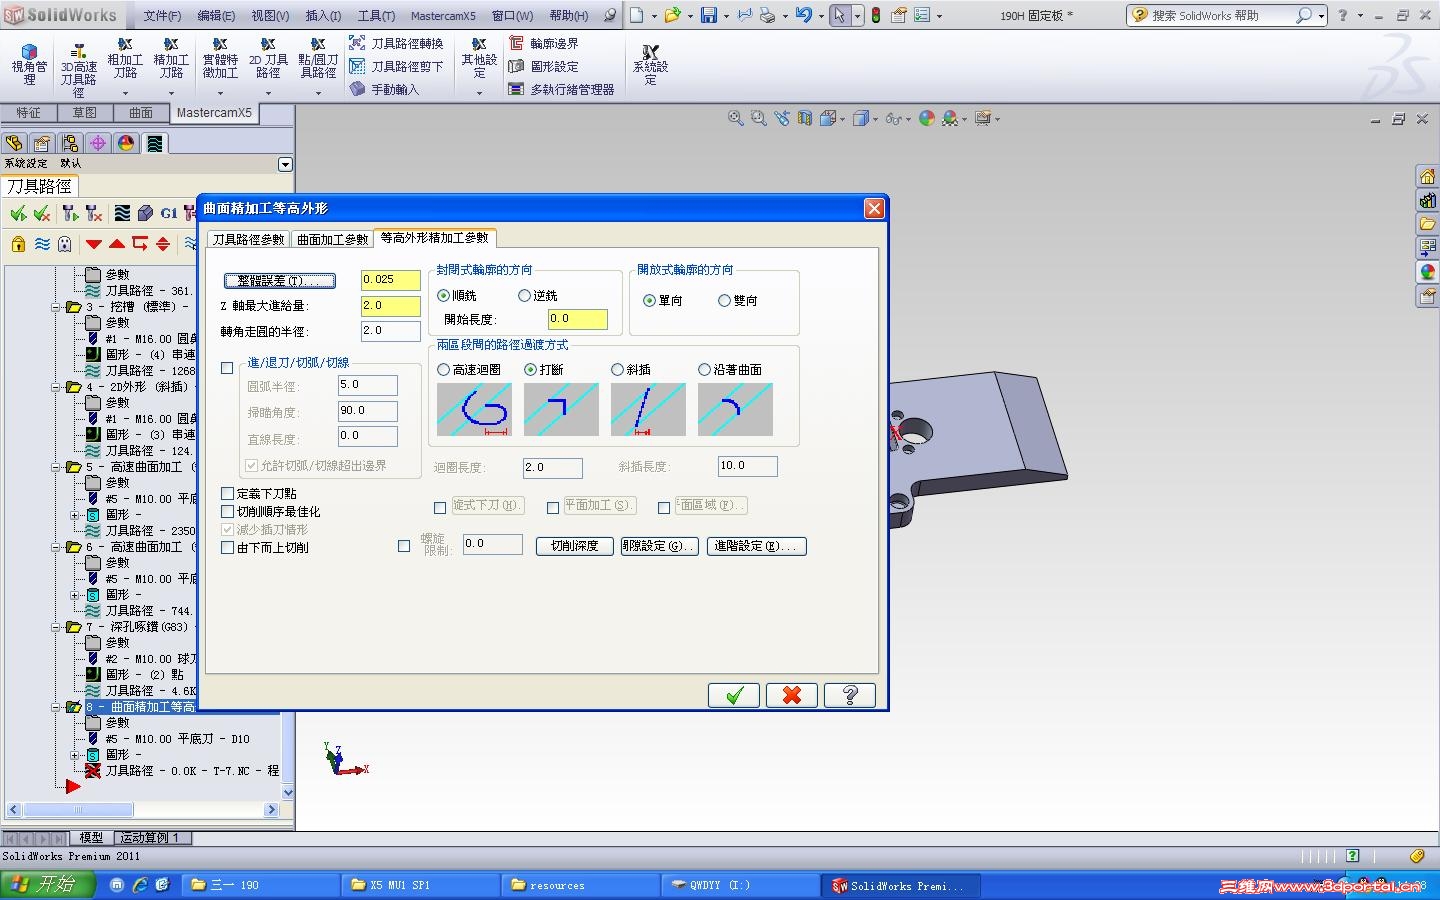
Task: Click 整體誤差(T) button
Action: [x=280, y=281]
